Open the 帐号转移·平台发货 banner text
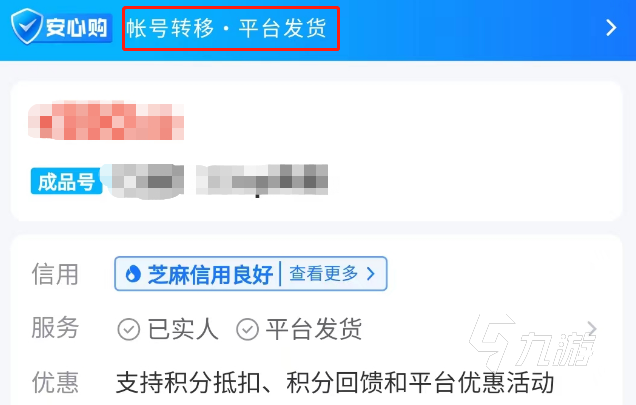Viewport: 636px width, 405px height. click(x=226, y=28)
